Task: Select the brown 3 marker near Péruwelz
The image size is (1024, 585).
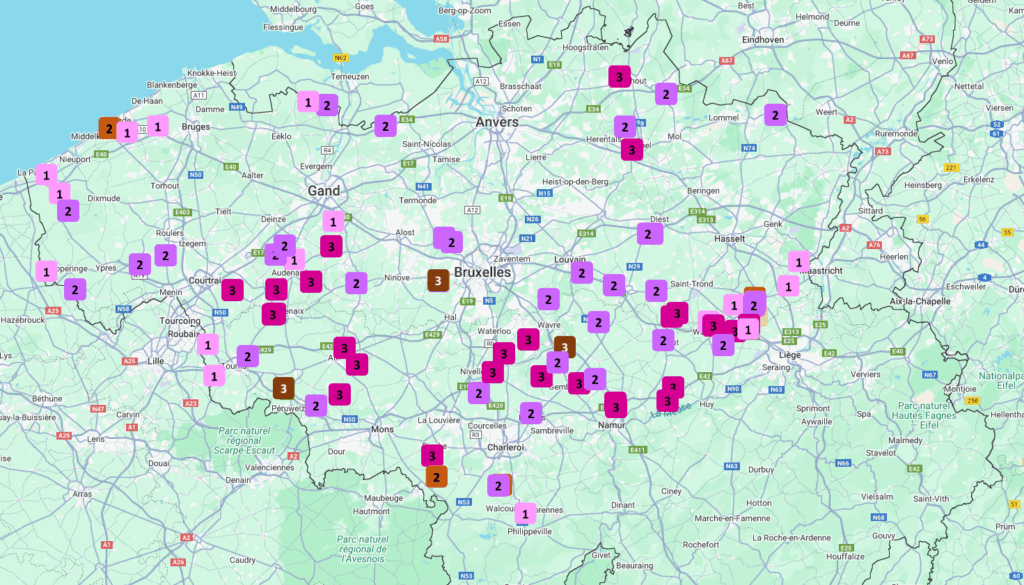Action: tap(284, 387)
